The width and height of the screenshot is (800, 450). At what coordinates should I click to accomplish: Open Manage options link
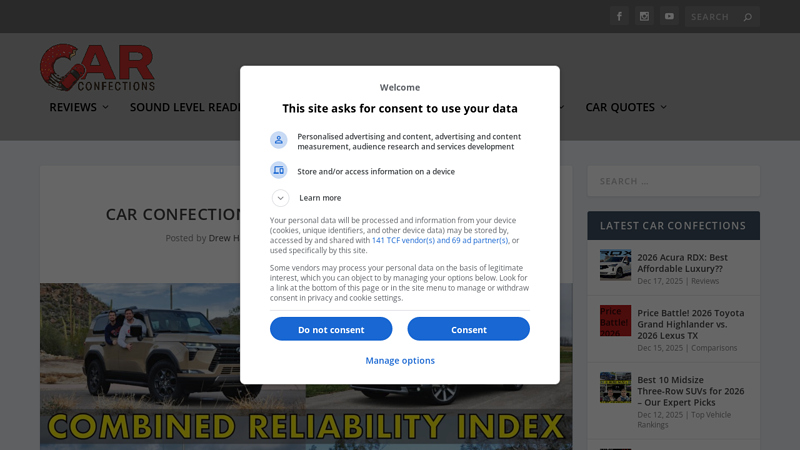coord(400,360)
